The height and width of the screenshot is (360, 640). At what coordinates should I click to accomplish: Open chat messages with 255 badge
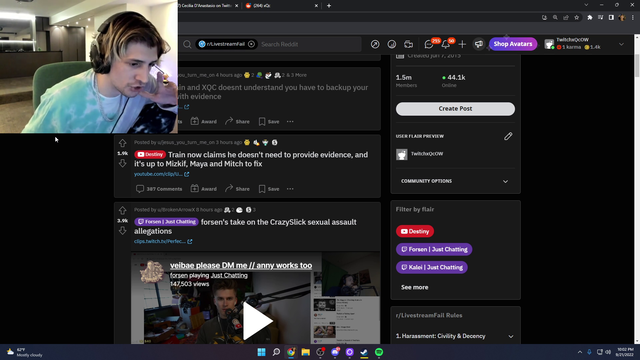pos(429,44)
